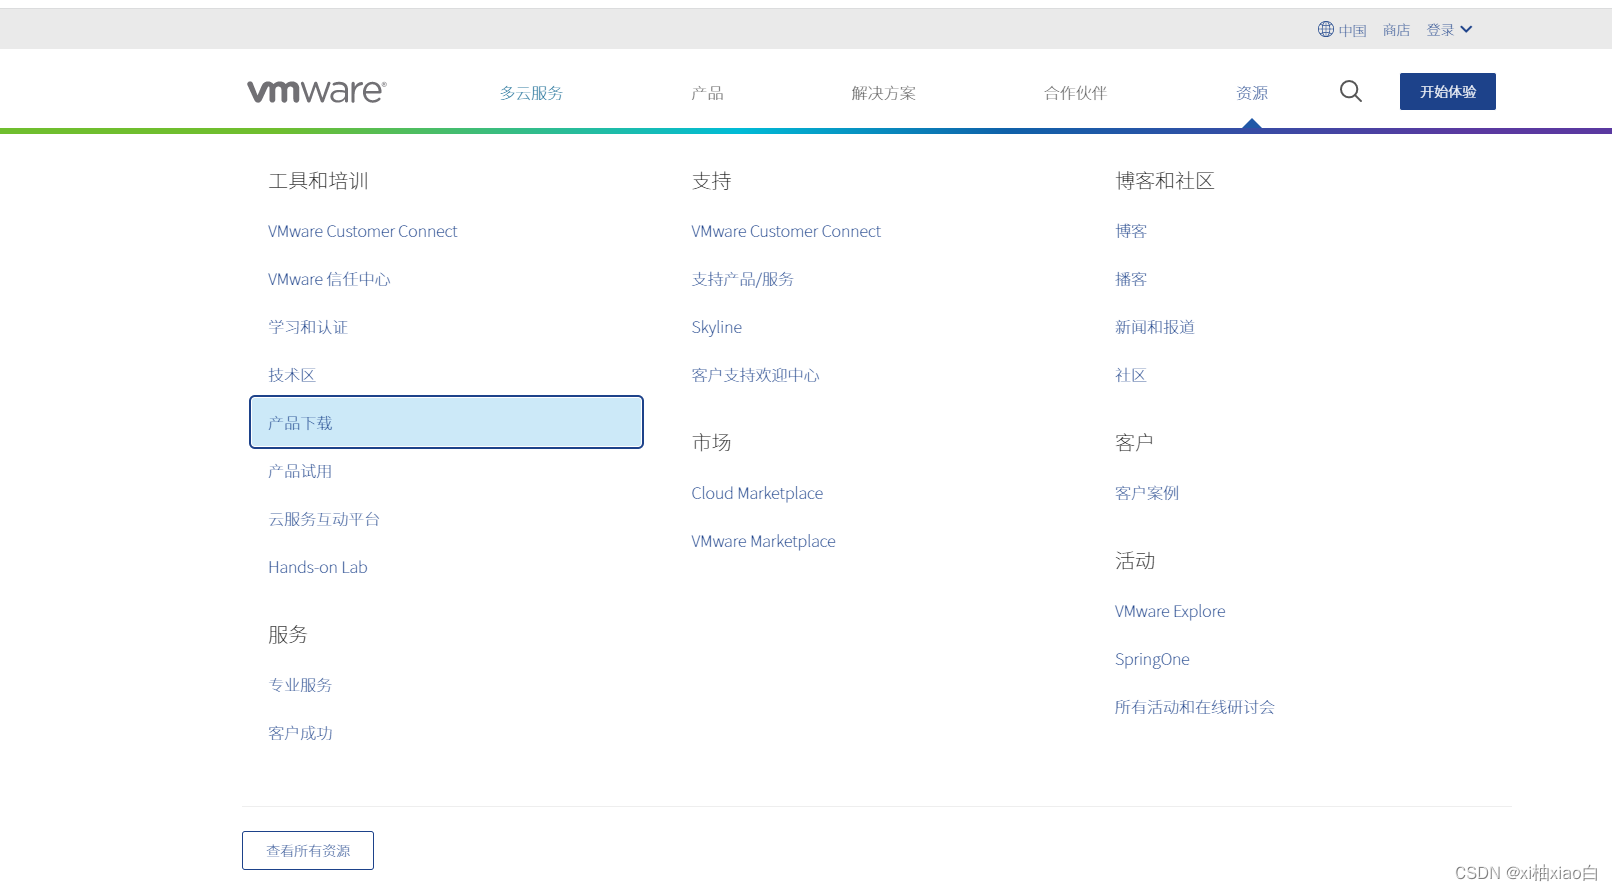Open the SpringOne link
Viewport: 1612px width, 891px height.
[1152, 659]
